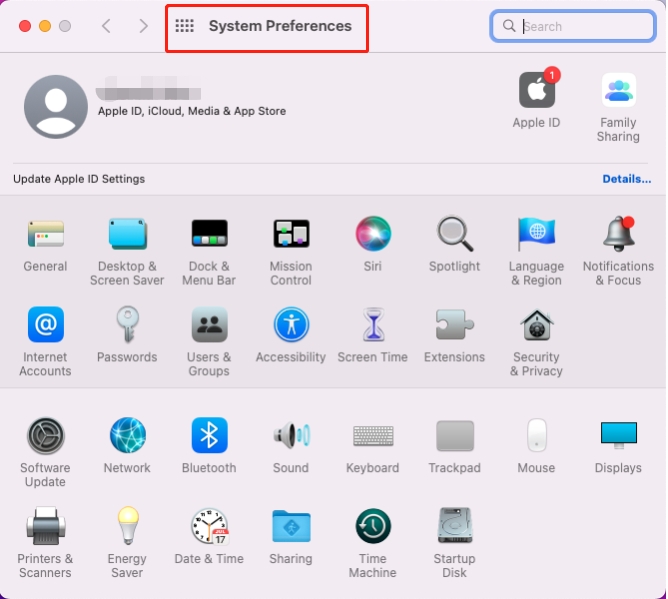Click the user profile avatar picture
Image resolution: width=668 pixels, height=599 pixels.
[x=55, y=107]
